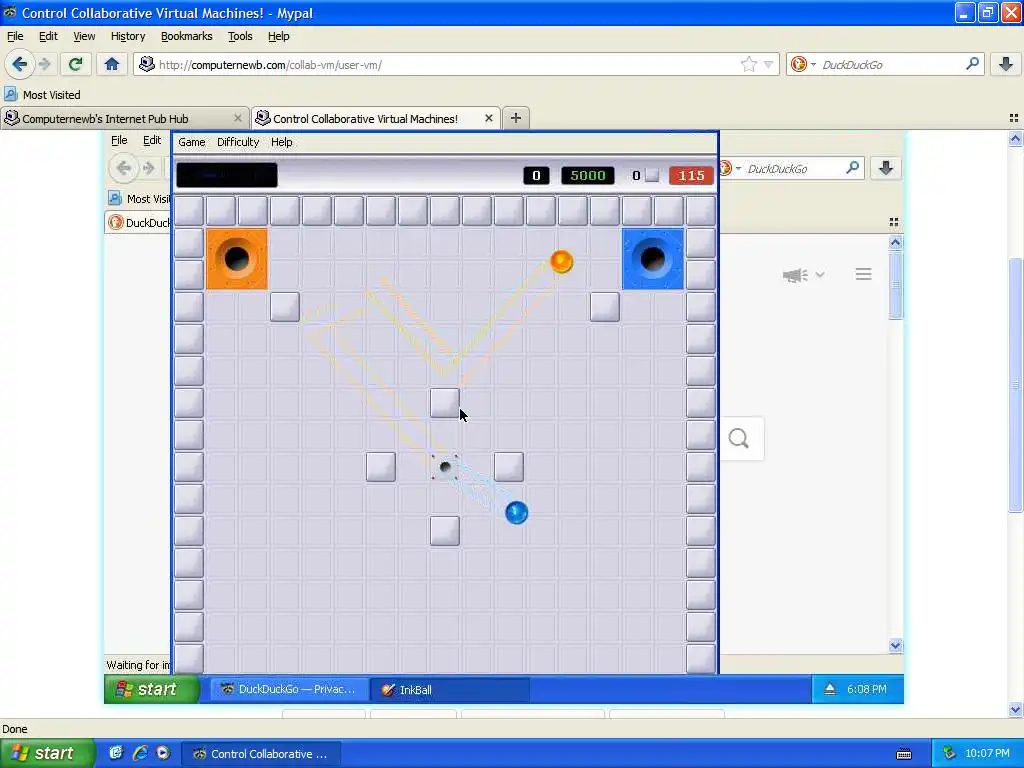This screenshot has height=768, width=1024.
Task: Open the VM browser downloads arrow
Action: pos(886,168)
